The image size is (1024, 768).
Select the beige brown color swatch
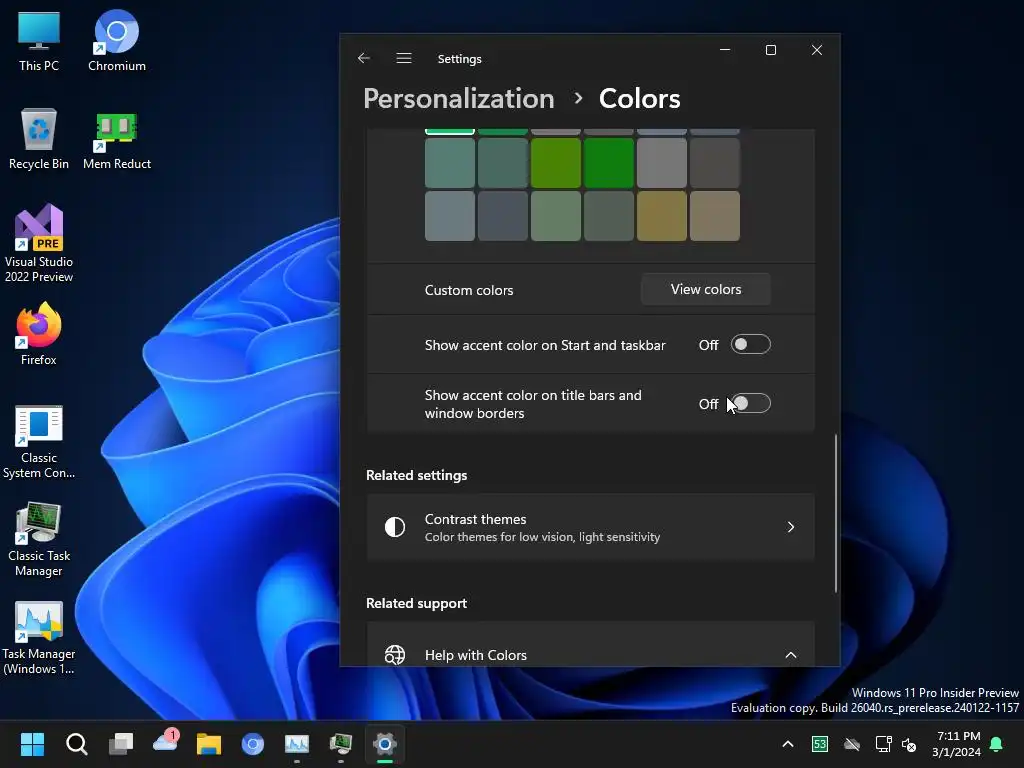714,216
